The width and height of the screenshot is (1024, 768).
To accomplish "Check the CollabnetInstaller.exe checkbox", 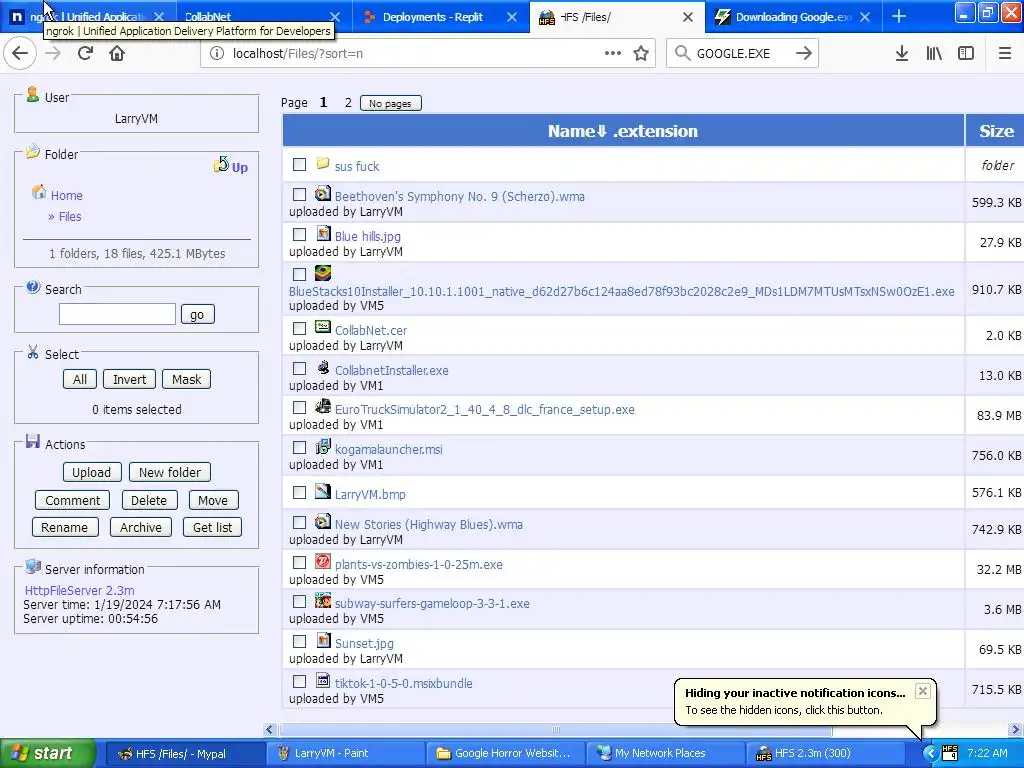I will tap(299, 368).
